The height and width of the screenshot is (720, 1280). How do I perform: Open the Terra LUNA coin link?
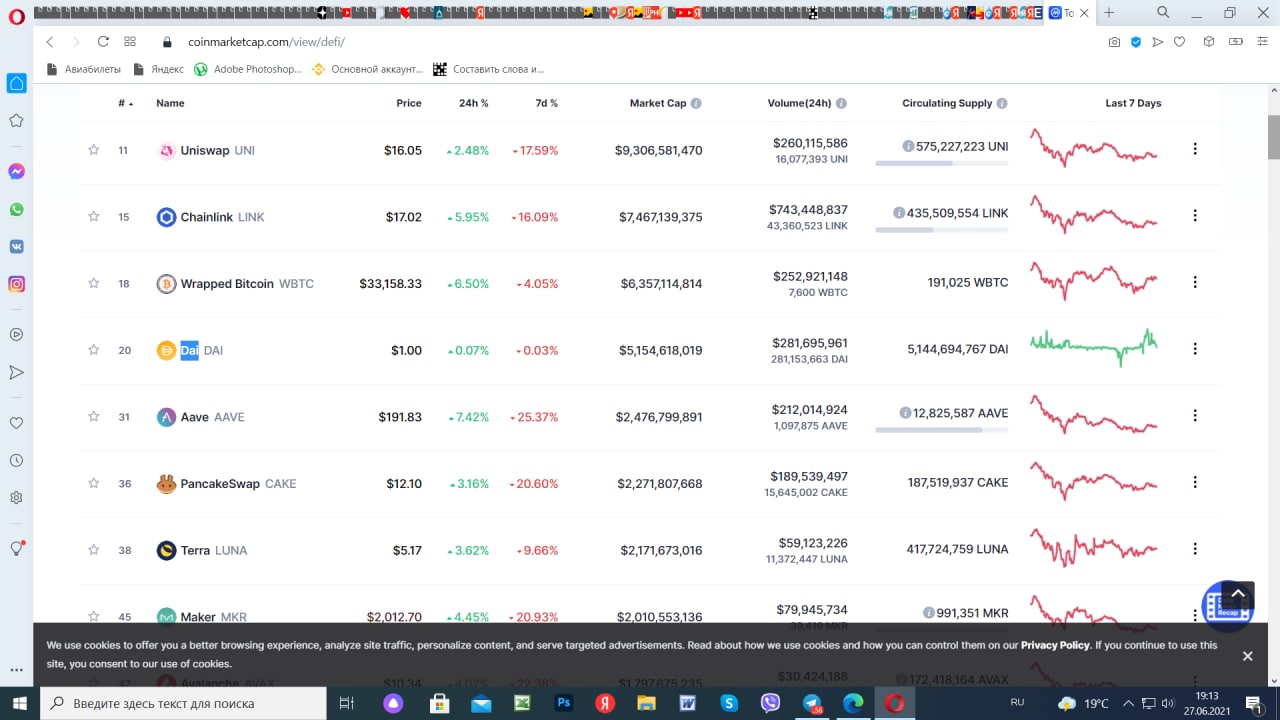click(x=202, y=550)
